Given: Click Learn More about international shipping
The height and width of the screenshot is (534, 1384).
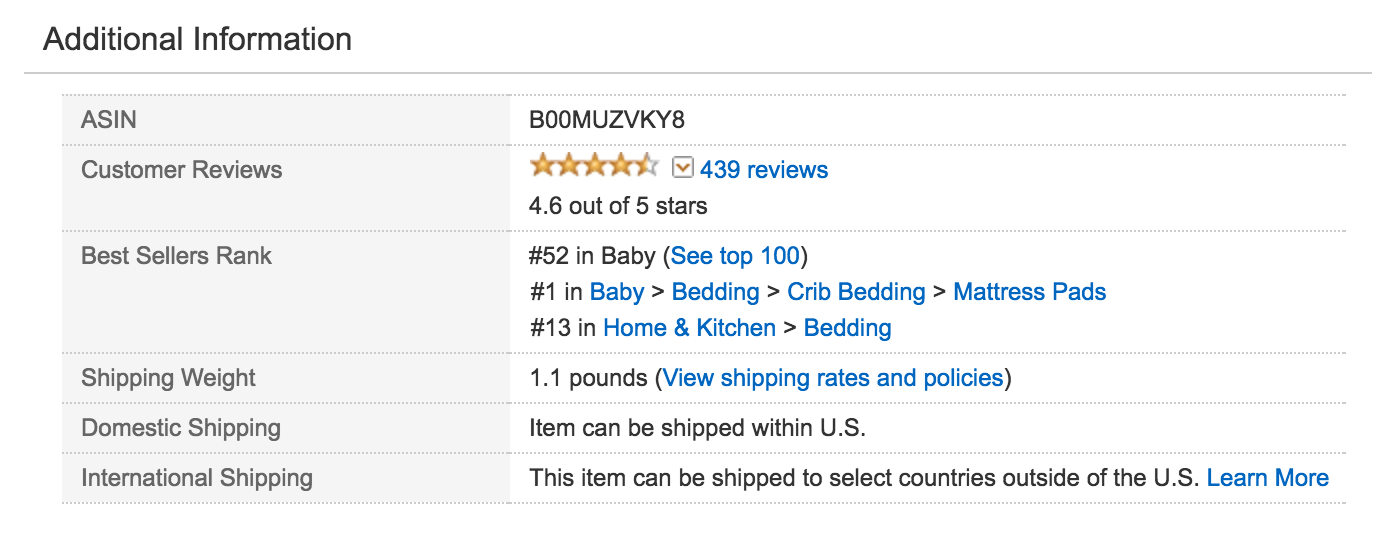Looking at the screenshot, I should [x=1267, y=478].
